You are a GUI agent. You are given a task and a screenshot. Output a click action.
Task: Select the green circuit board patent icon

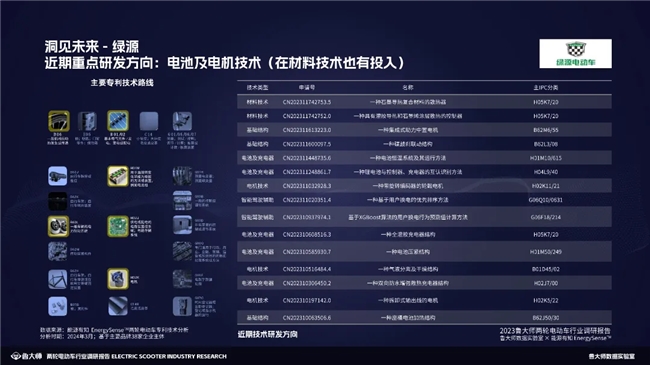pos(118,226)
